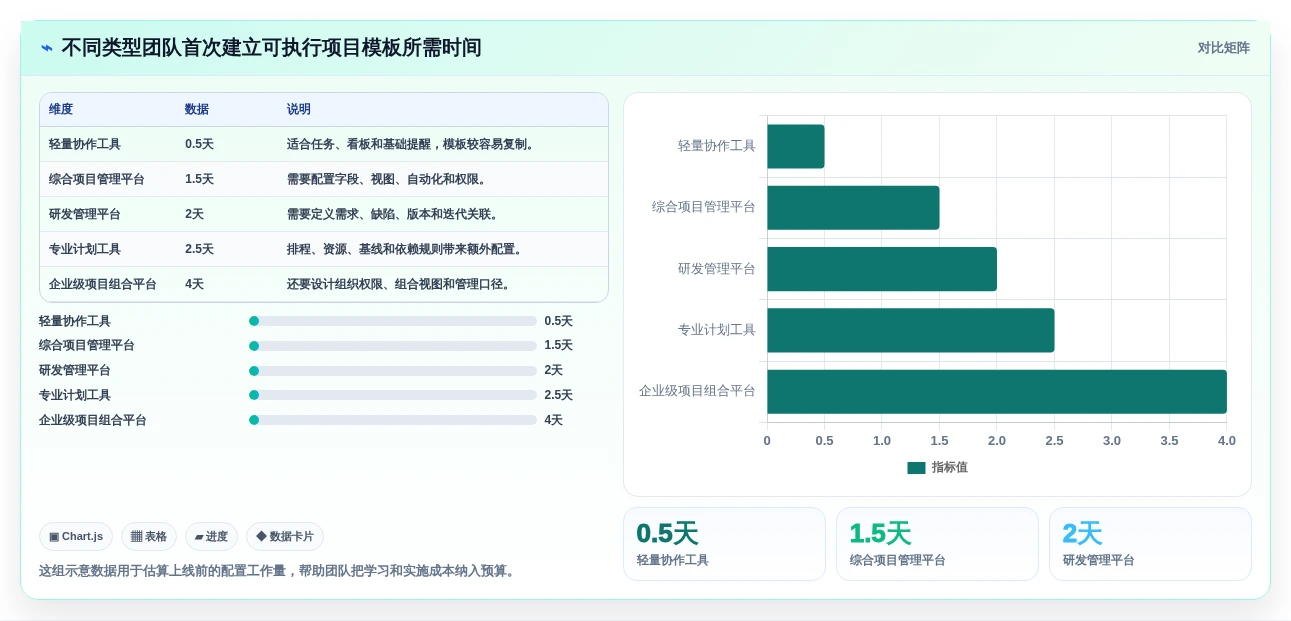The image size is (1291, 621).
Task: Click table cell 轻量协作工具
Action: (x=85, y=145)
